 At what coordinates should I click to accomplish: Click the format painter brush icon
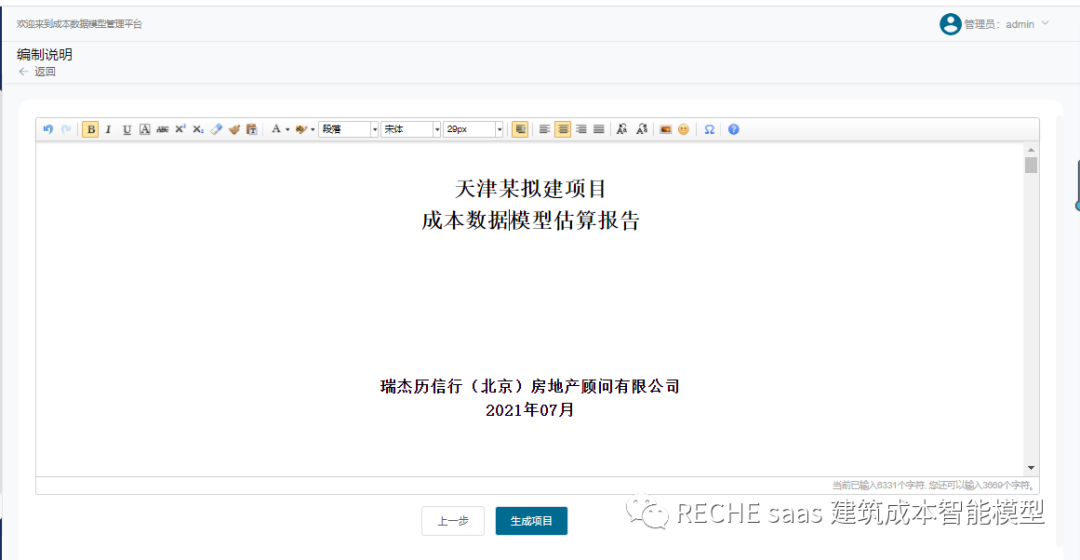(234, 129)
